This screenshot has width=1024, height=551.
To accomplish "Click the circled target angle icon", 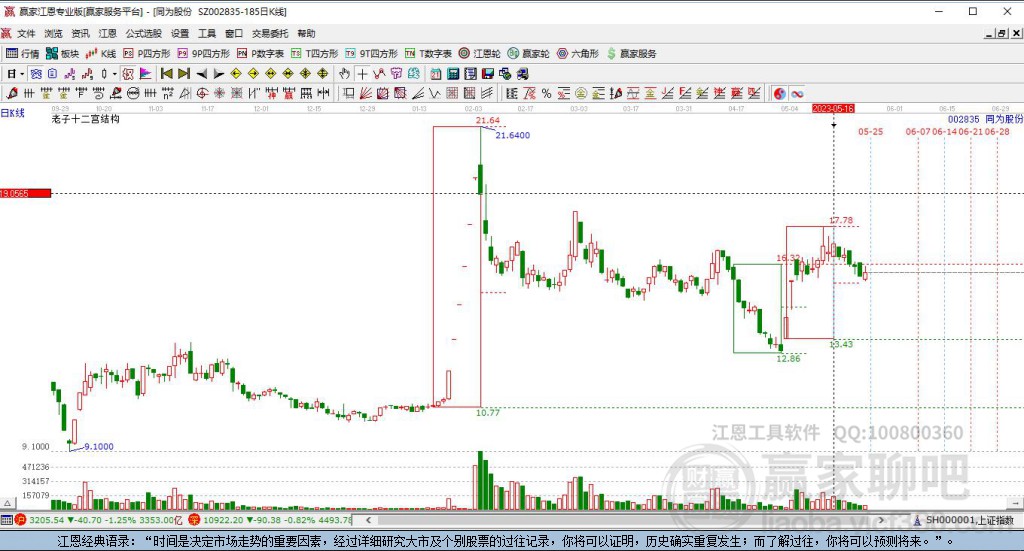I will tap(202, 93).
